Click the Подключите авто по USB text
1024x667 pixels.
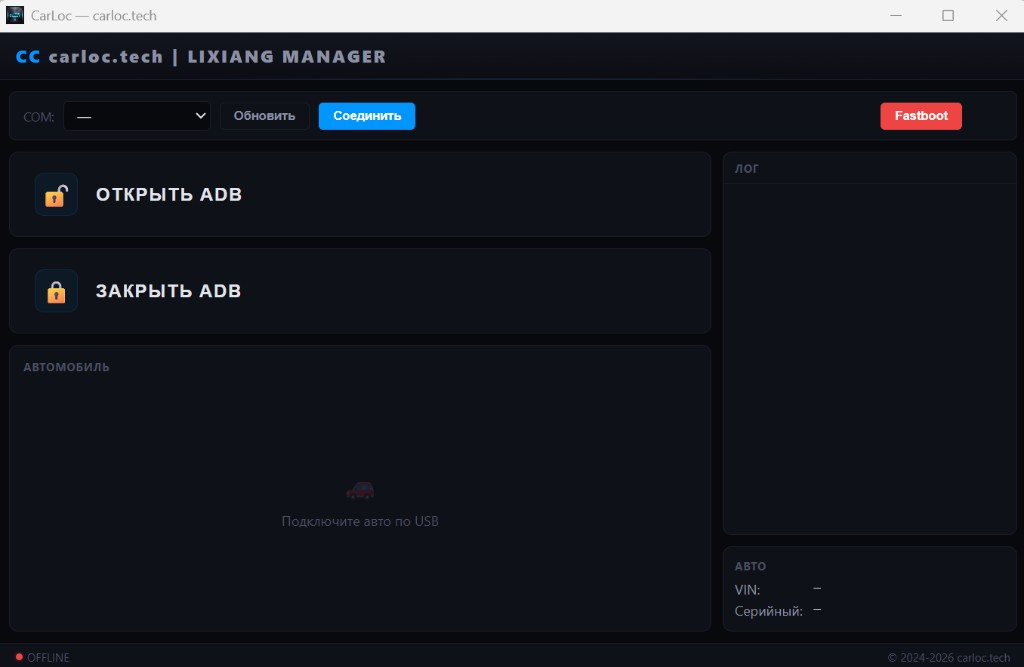(x=360, y=521)
